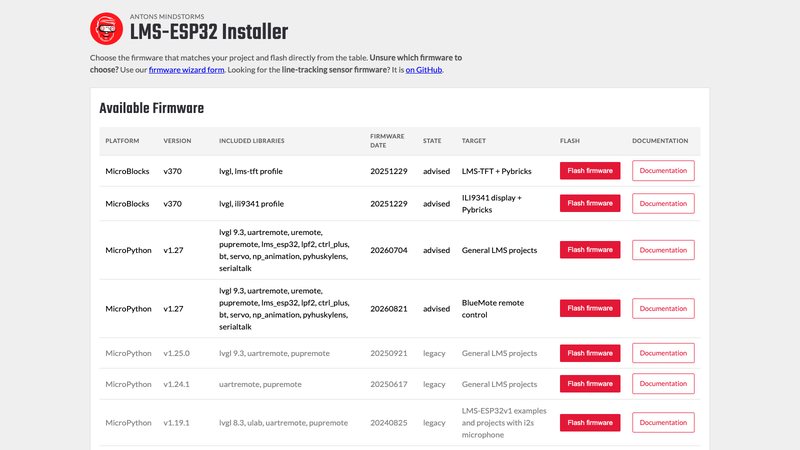Screen dimensions: 800x450
Task: Click the firmware date 20240825
Action: click(x=389, y=423)
